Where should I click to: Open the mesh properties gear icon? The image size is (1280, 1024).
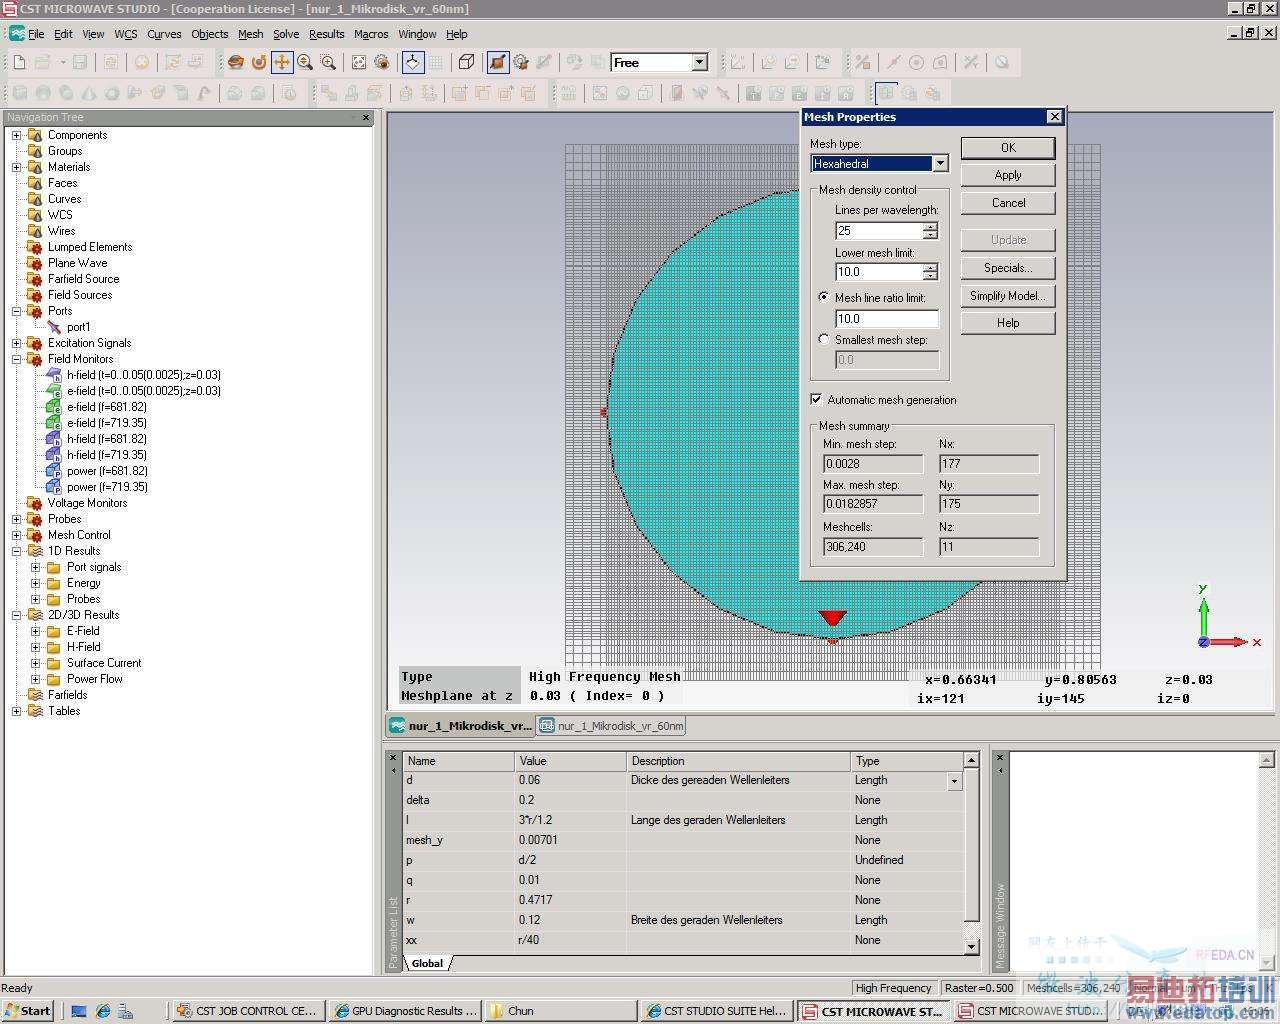pos(521,62)
